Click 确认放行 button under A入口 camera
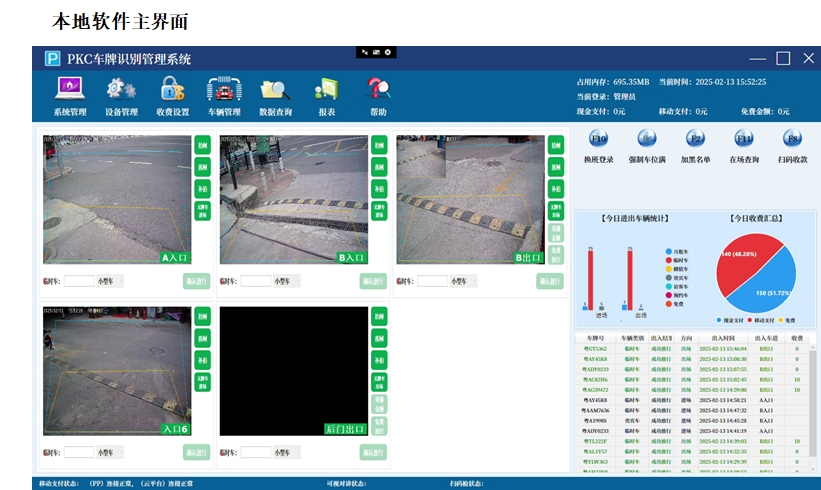This screenshot has height=490, width=821. 197,282
